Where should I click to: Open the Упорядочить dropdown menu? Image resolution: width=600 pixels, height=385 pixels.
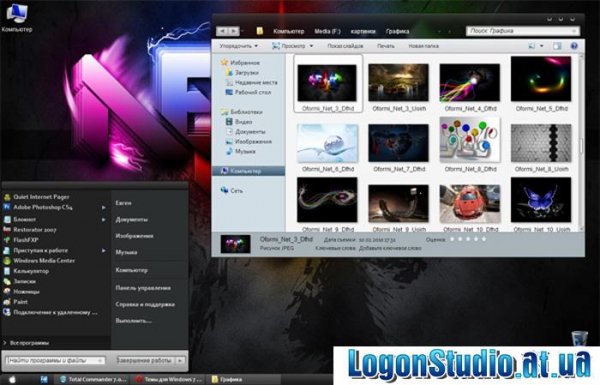(239, 46)
